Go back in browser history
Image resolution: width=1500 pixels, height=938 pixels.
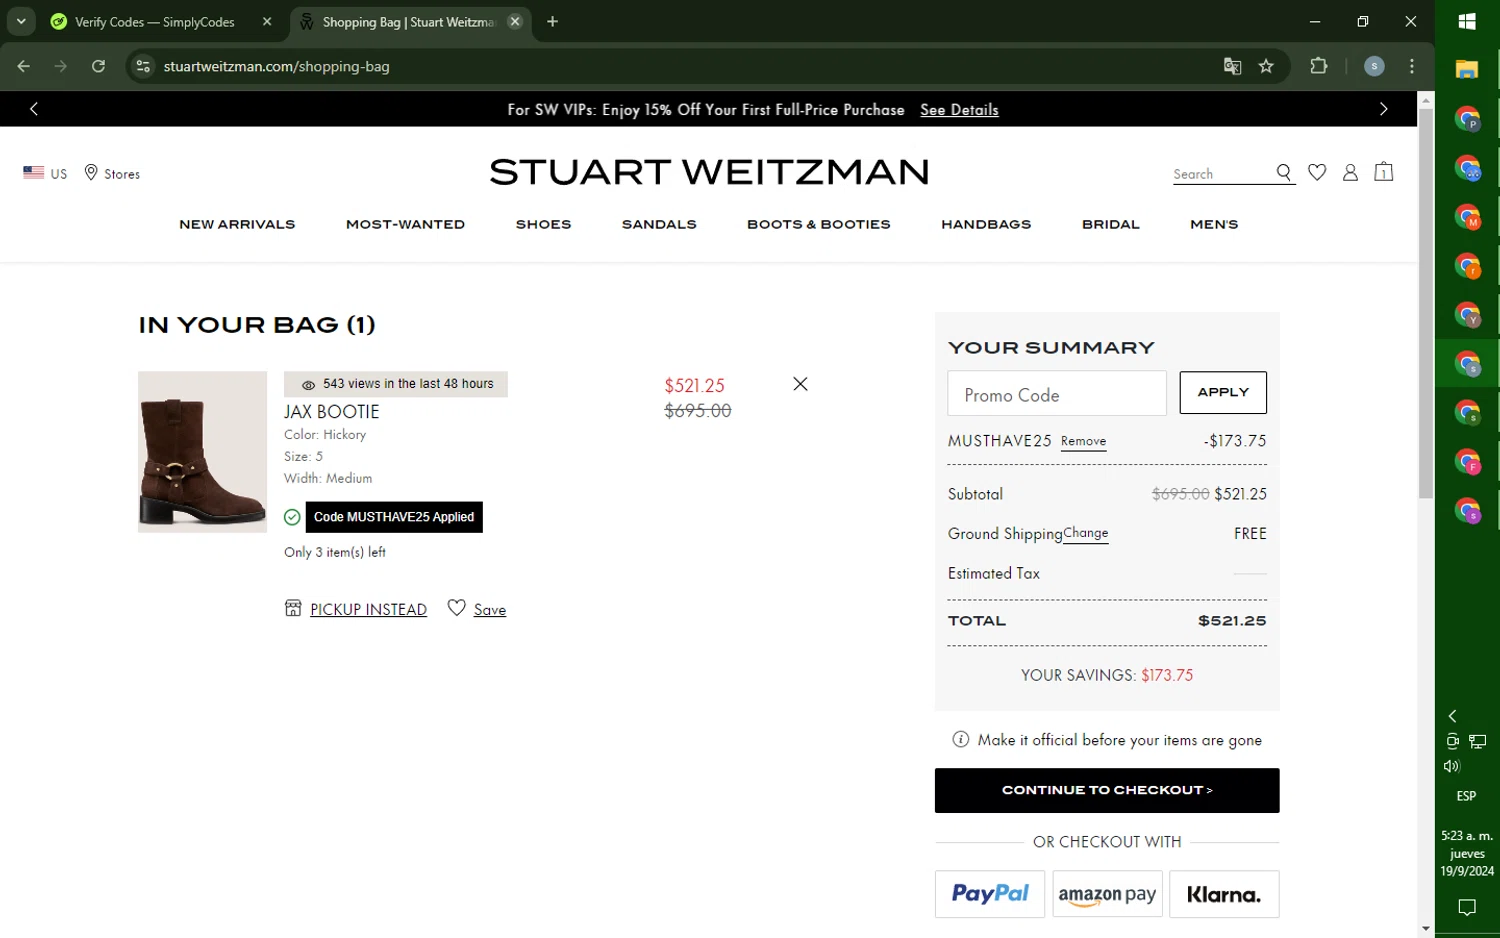[24, 66]
